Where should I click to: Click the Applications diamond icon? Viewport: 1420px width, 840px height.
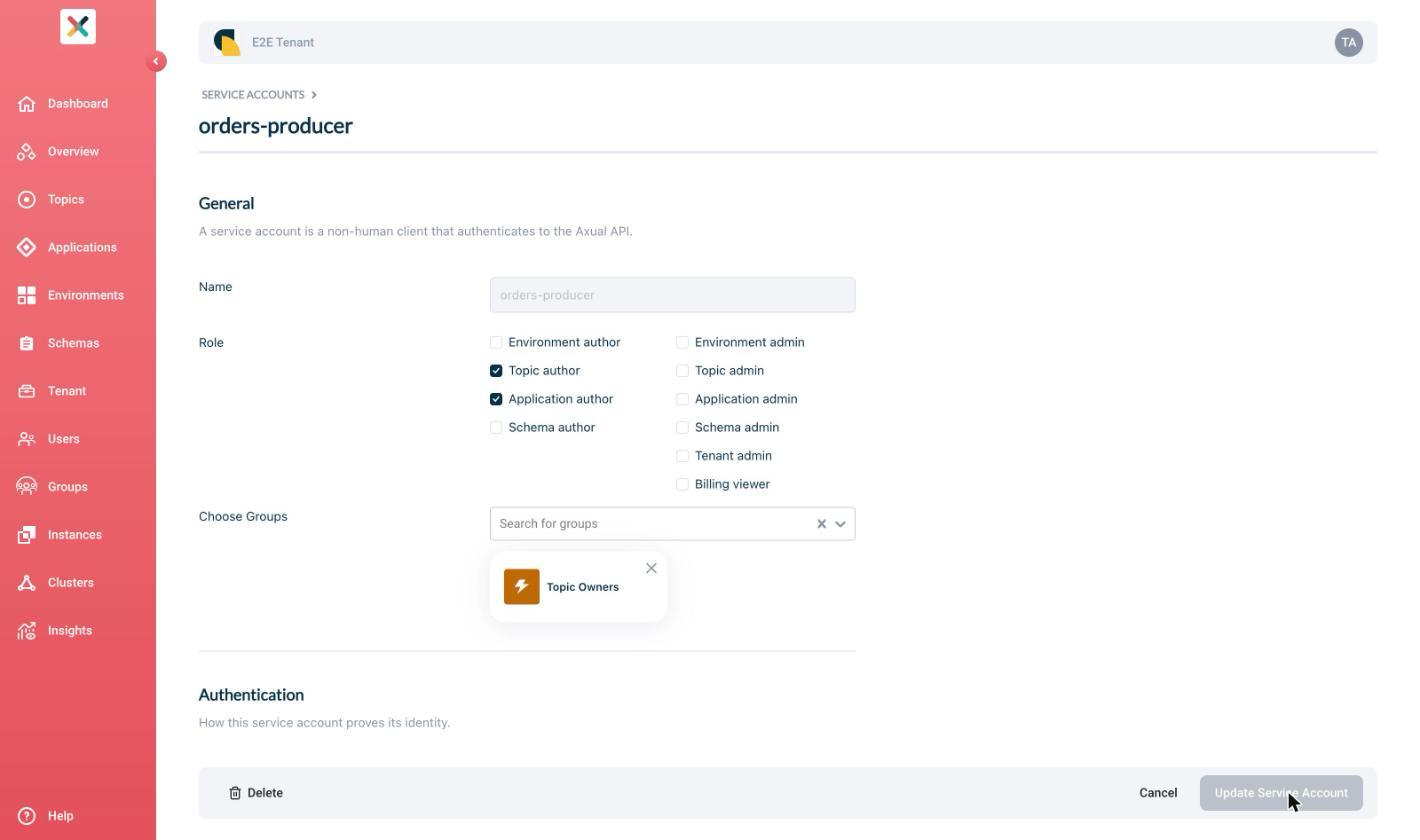pos(27,248)
